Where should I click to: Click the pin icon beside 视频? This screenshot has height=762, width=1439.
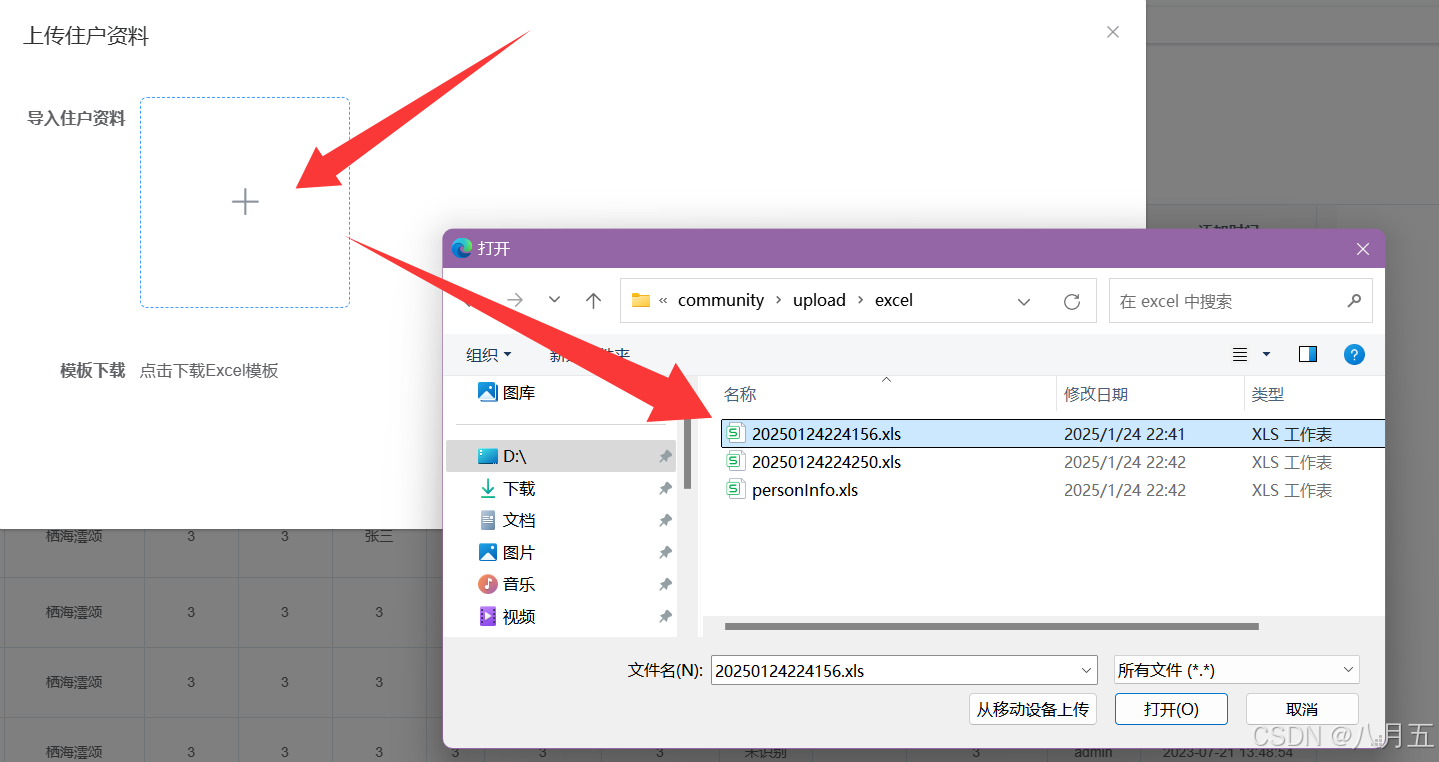point(664,617)
